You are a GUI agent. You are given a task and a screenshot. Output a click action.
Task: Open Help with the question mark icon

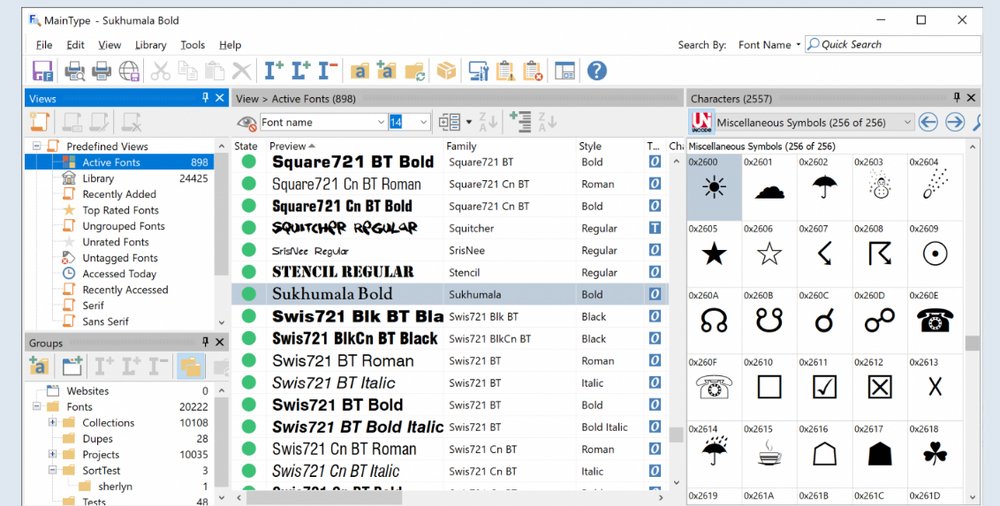597,71
